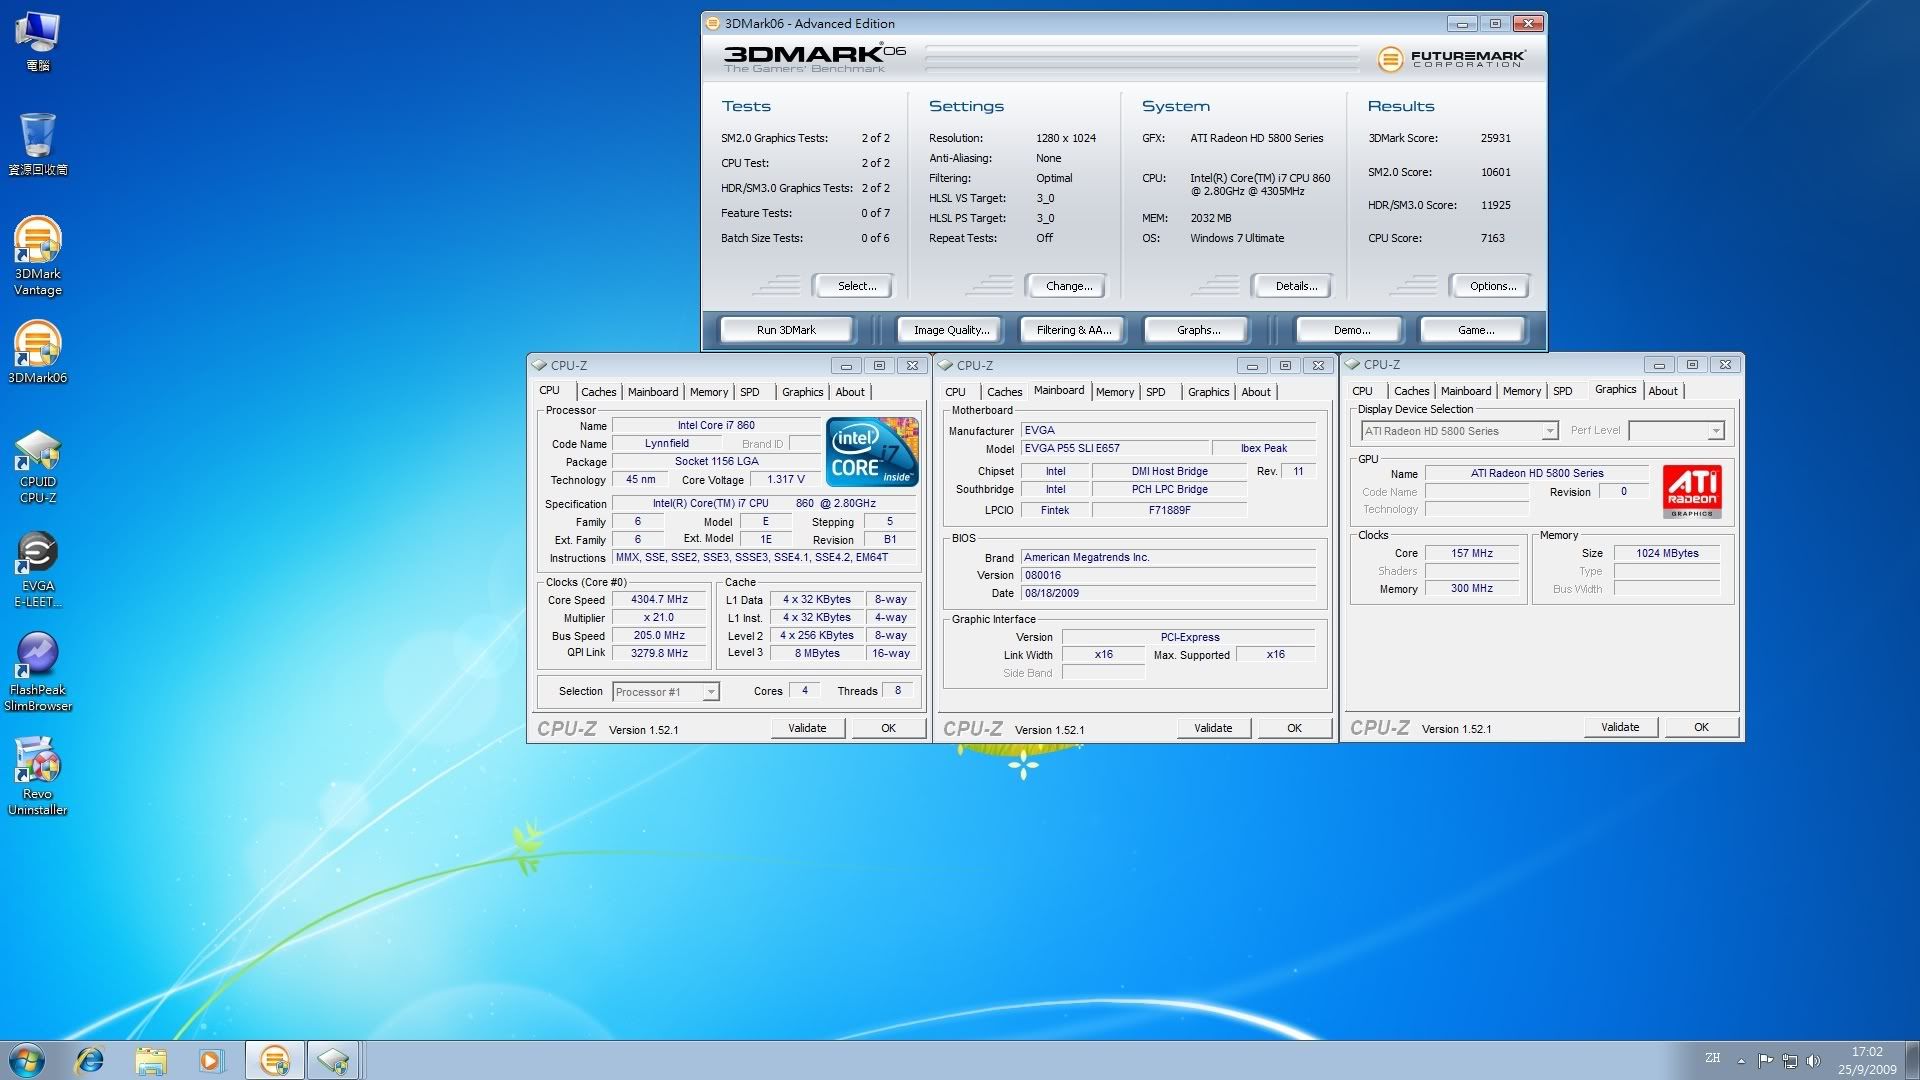The height and width of the screenshot is (1080, 1920).
Task: Click Internet Explorer in the taskbar
Action: pyautogui.click(x=90, y=1059)
